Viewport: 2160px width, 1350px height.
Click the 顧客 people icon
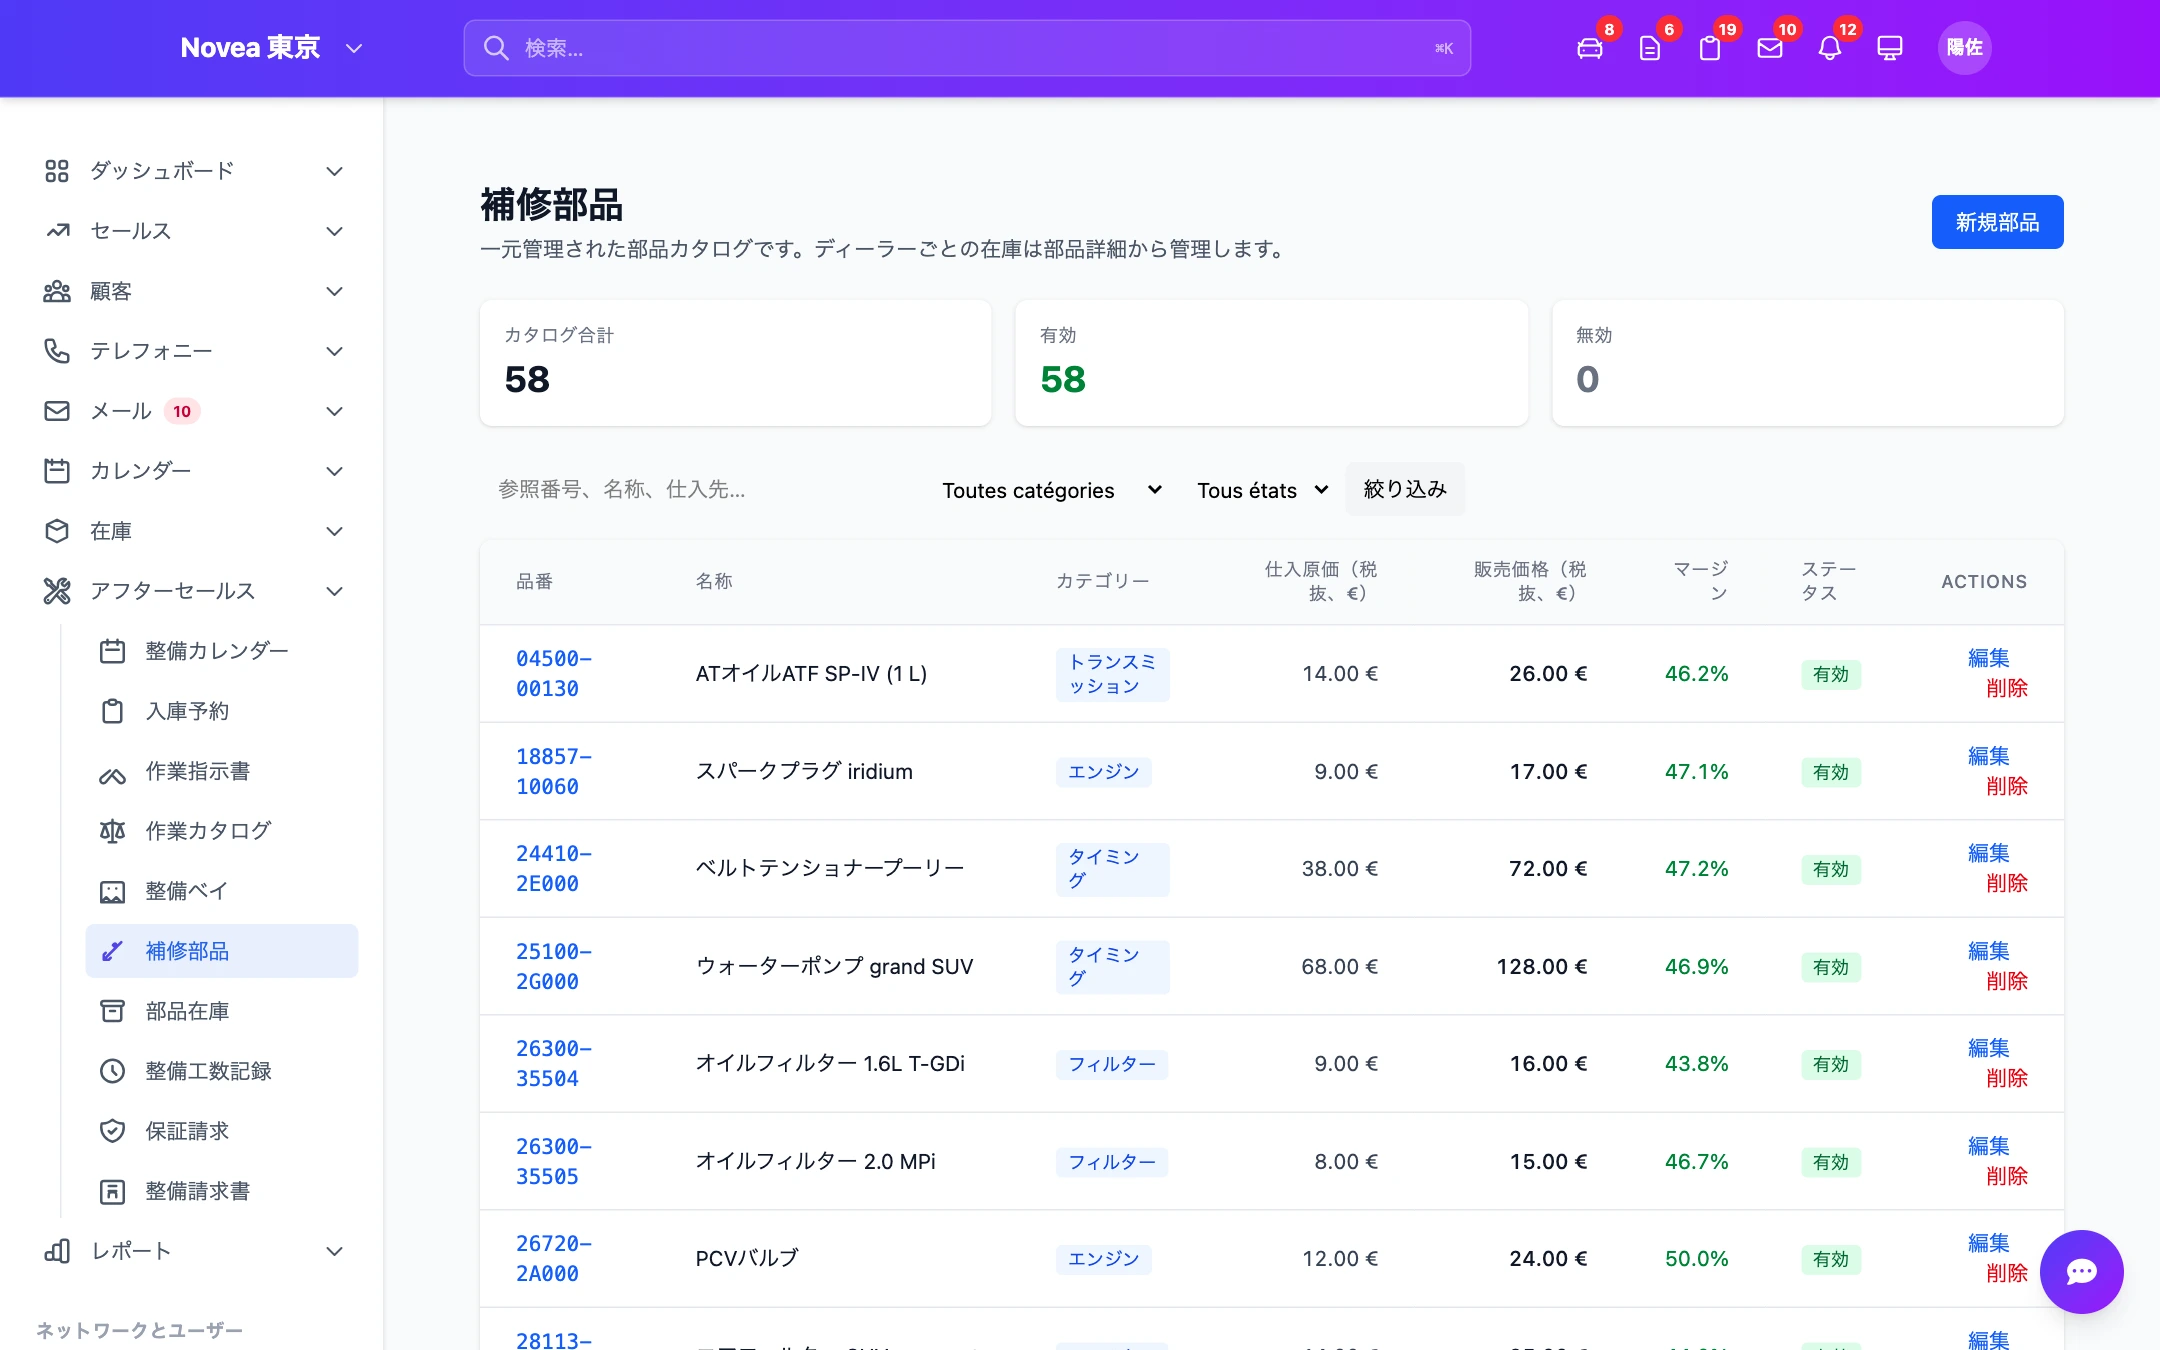tap(57, 291)
